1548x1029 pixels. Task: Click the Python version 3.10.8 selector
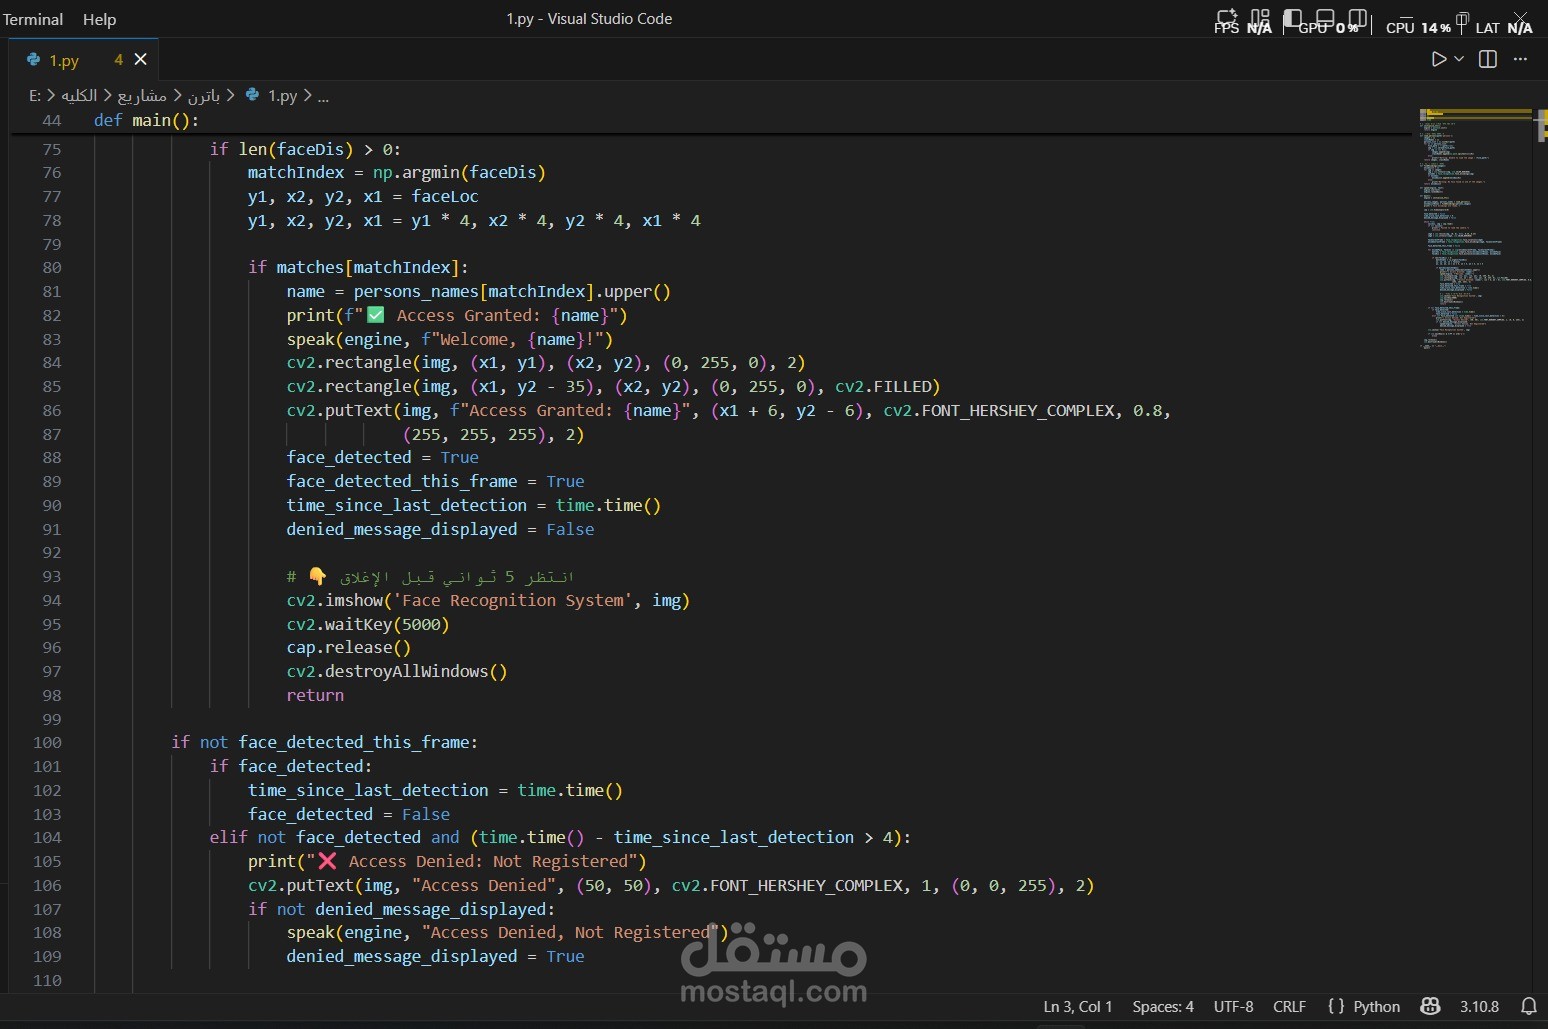click(x=1479, y=1007)
